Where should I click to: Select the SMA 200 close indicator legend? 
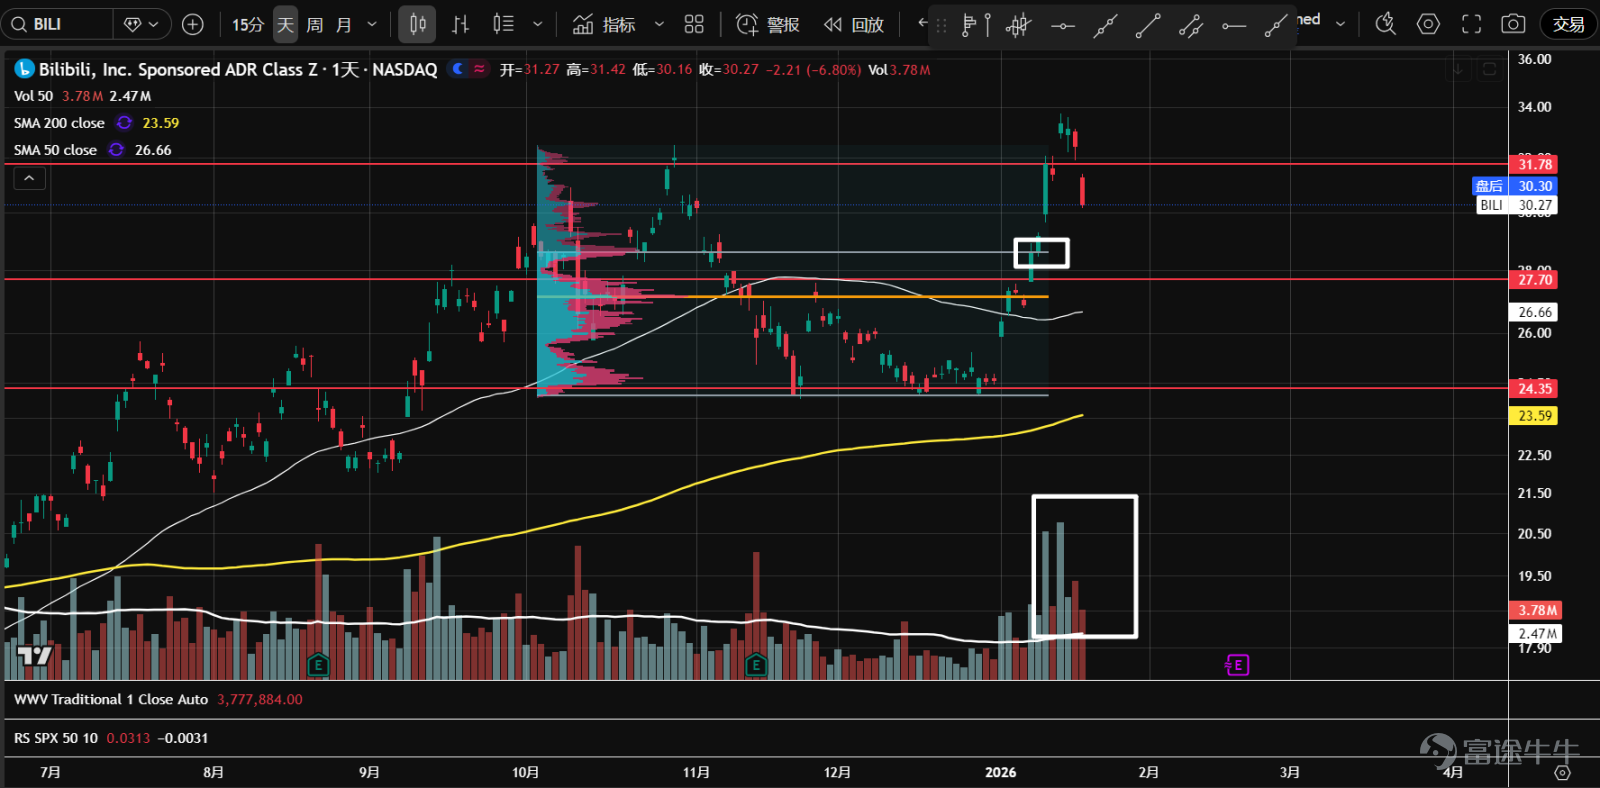point(59,123)
